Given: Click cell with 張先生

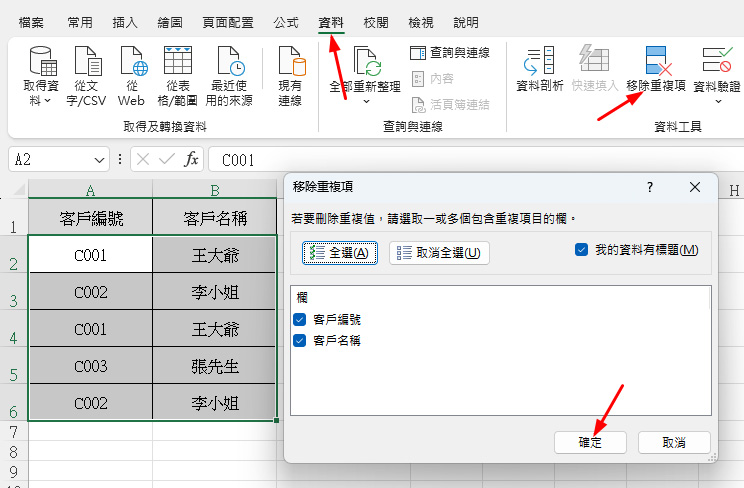Looking at the screenshot, I should point(214,366).
